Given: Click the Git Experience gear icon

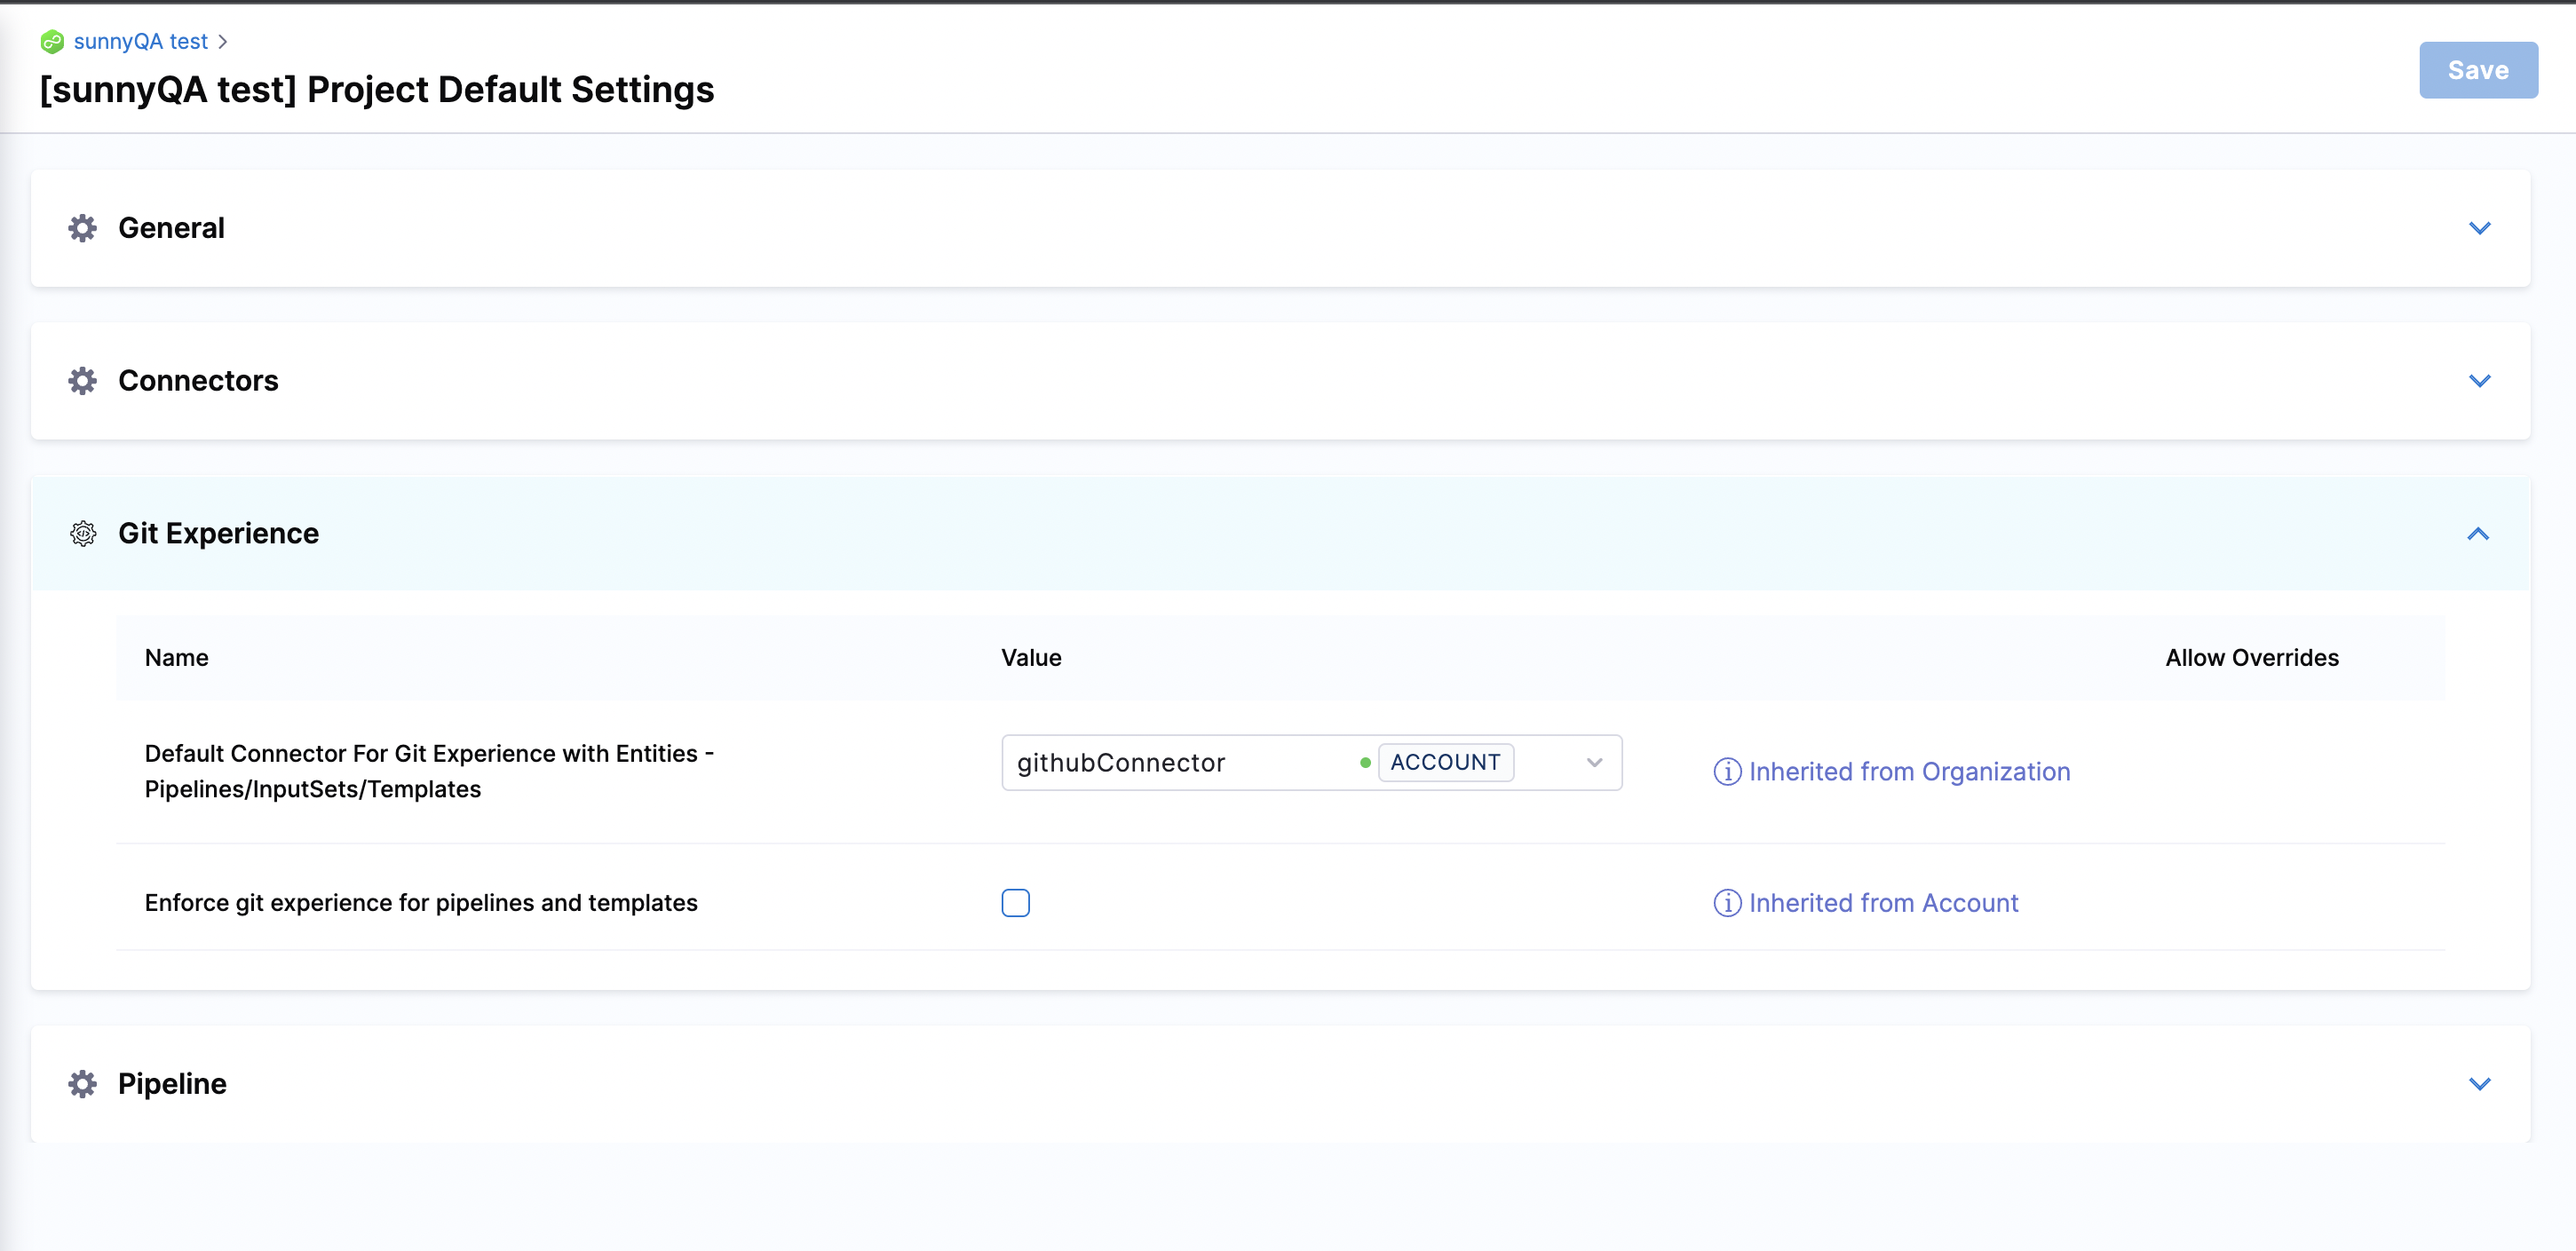Looking at the screenshot, I should pos(83,534).
